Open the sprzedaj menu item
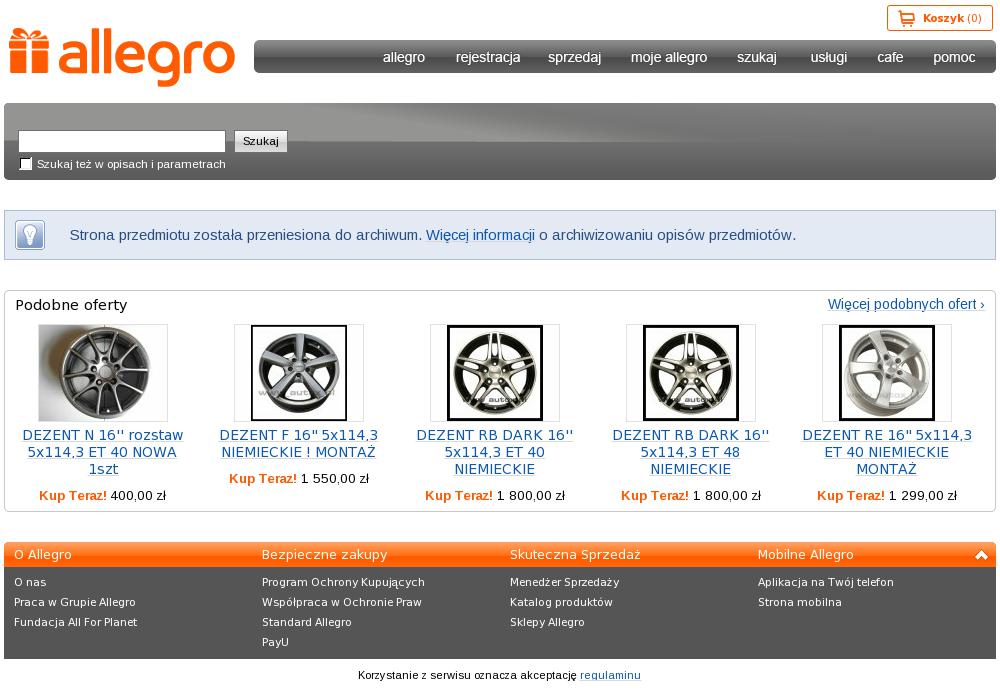Screen dimensions: 1000x695 [x=574, y=57]
